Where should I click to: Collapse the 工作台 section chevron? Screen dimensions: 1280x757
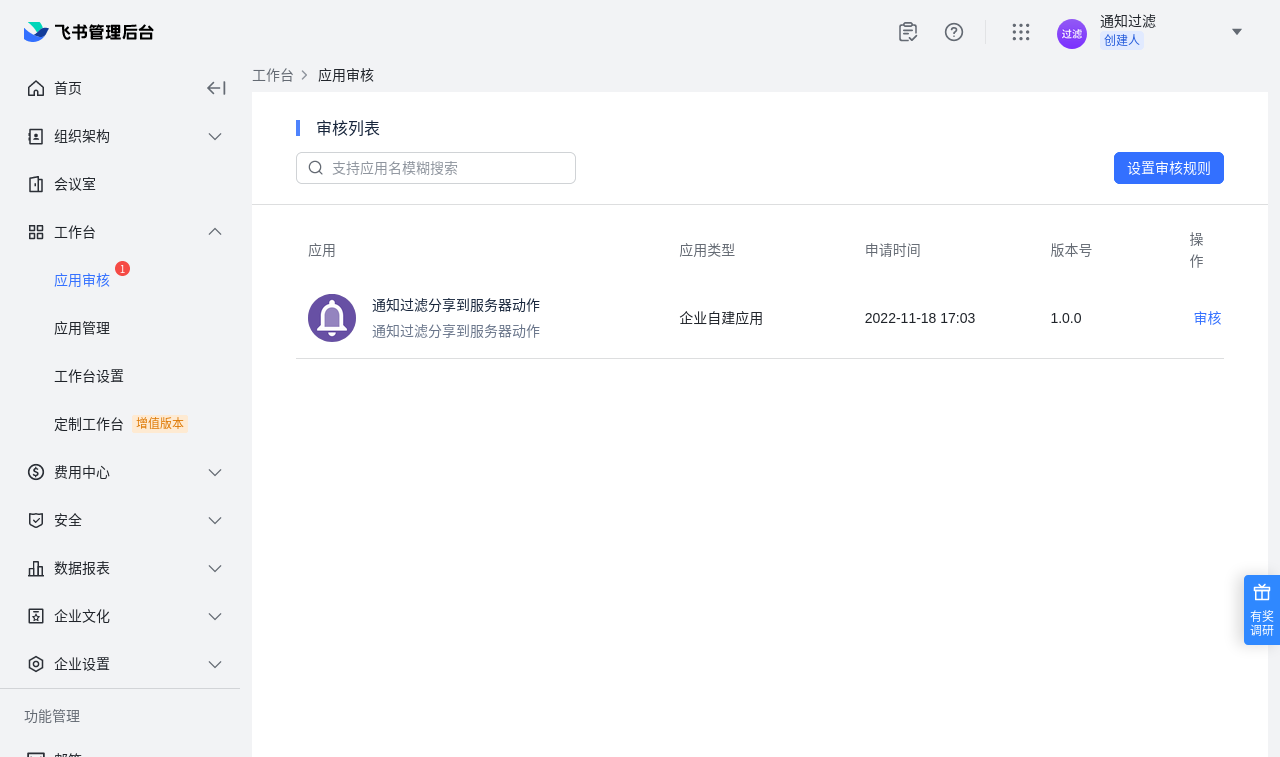pos(215,232)
